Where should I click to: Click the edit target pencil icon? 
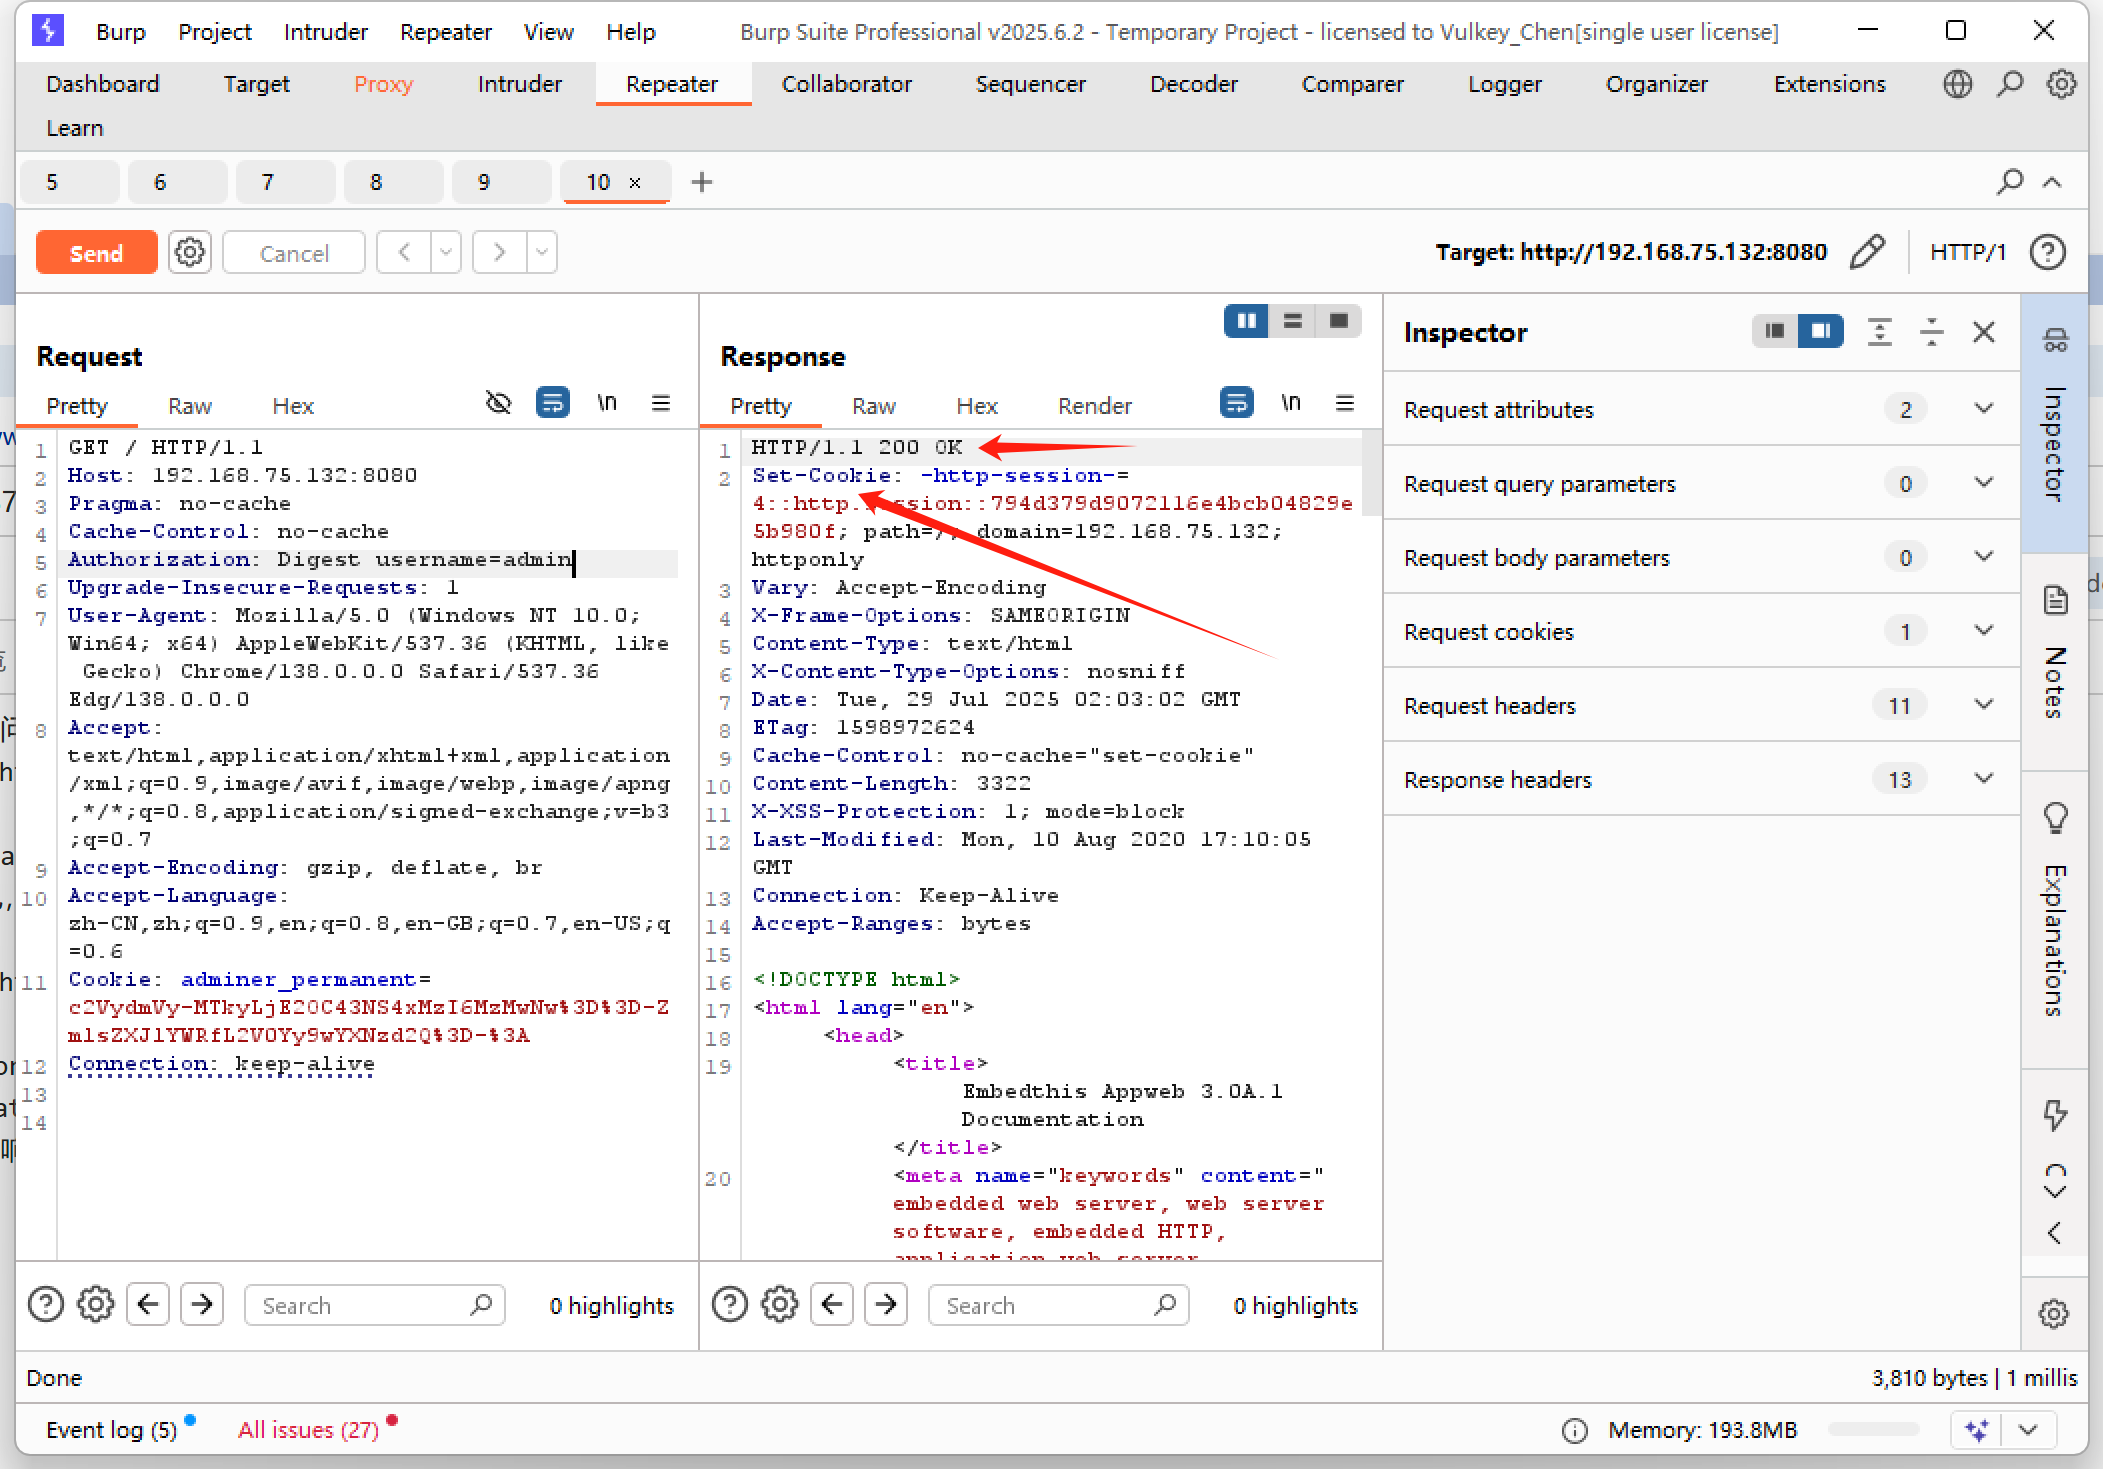click(x=1866, y=252)
